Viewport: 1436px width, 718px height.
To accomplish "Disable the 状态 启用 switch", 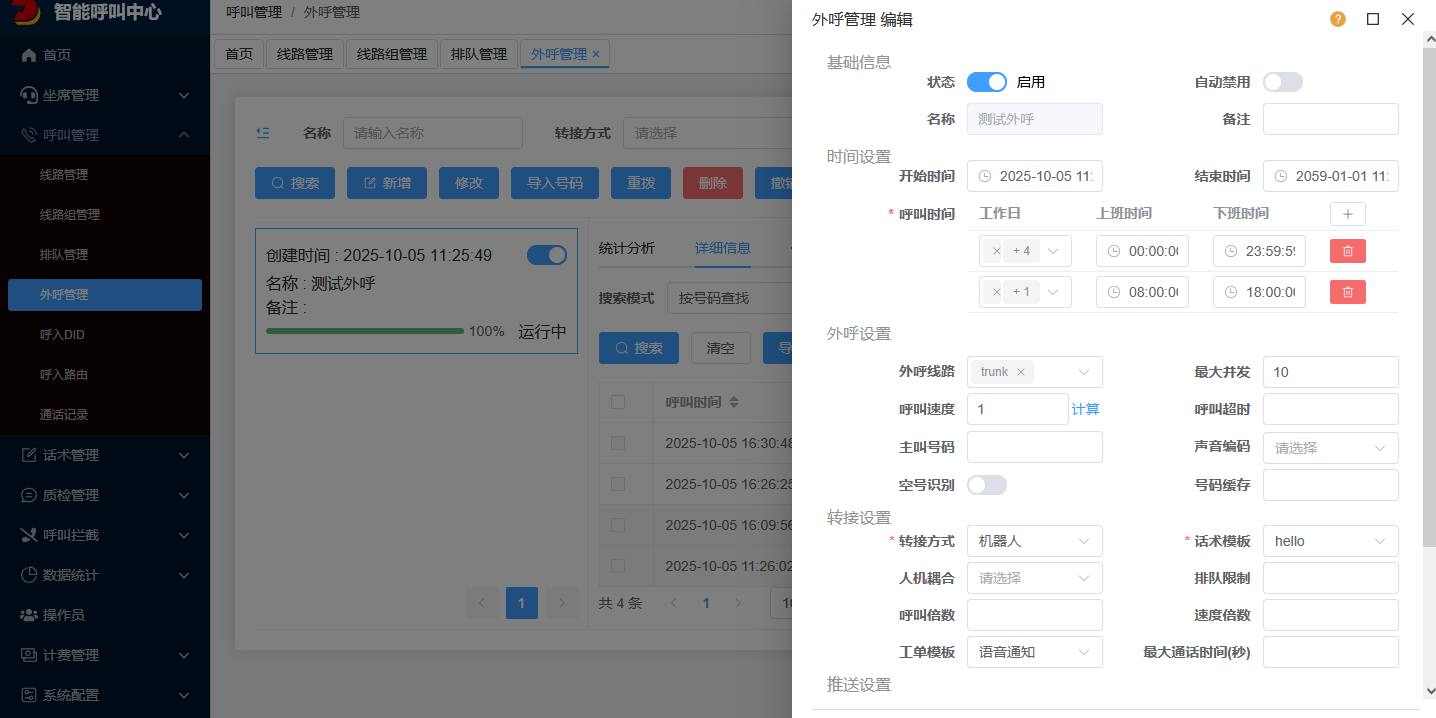I will point(986,82).
